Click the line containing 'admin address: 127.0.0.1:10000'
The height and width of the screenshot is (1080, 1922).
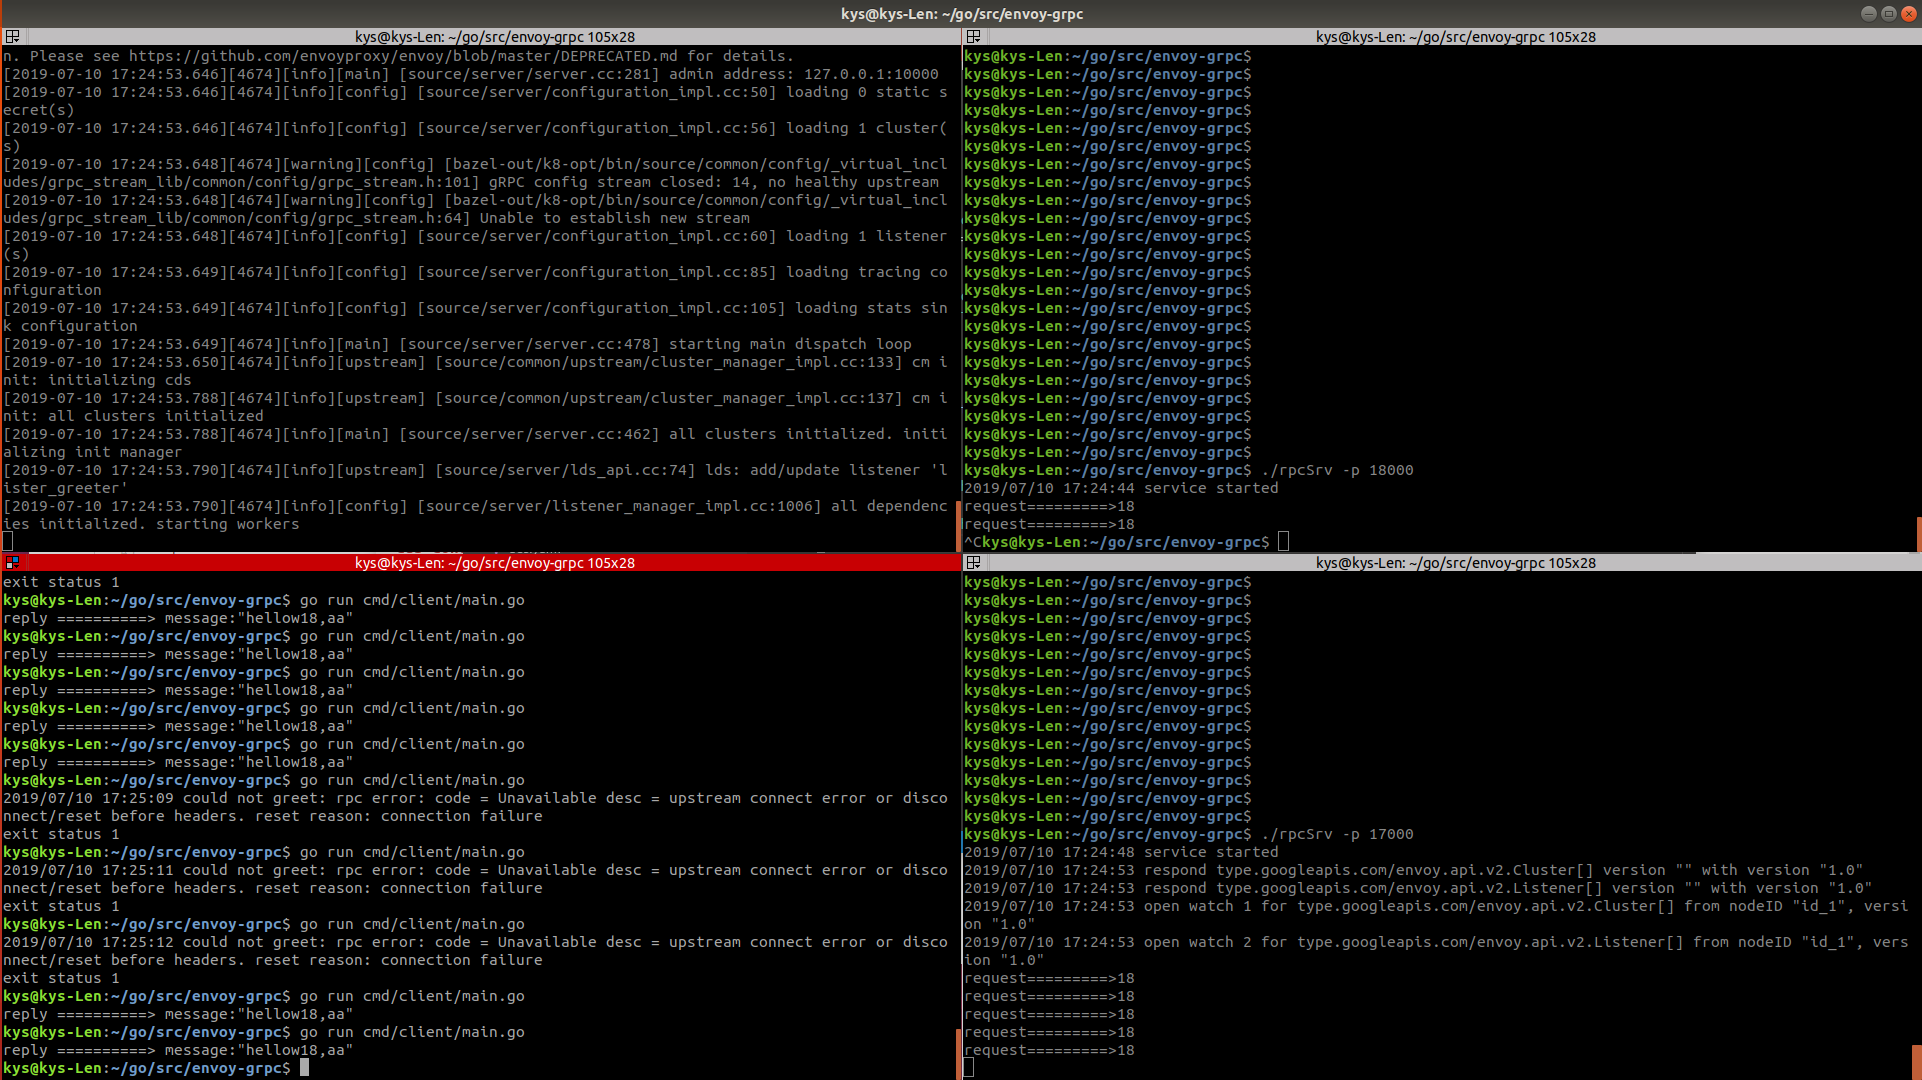click(471, 74)
